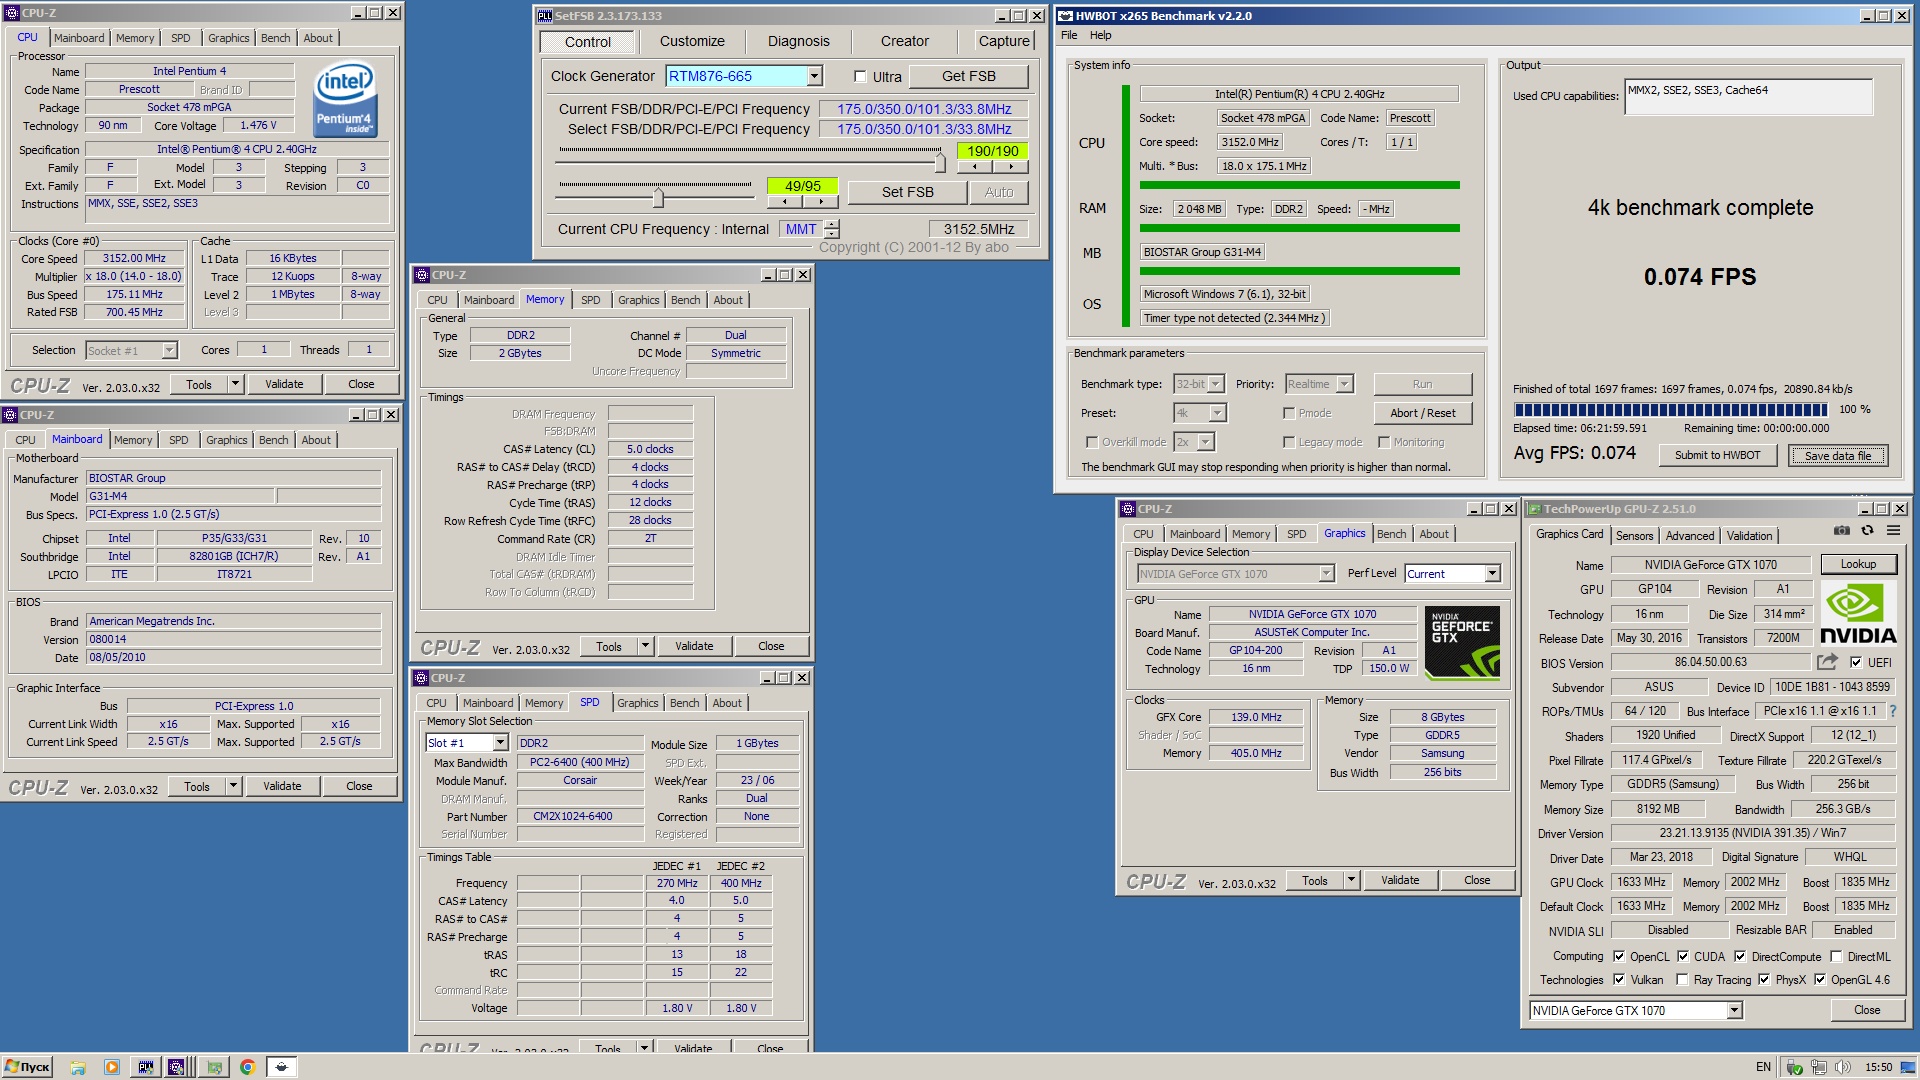Click the lower 49/95 slider thumb in SetFSB
The image size is (1920, 1080).
(x=657, y=196)
